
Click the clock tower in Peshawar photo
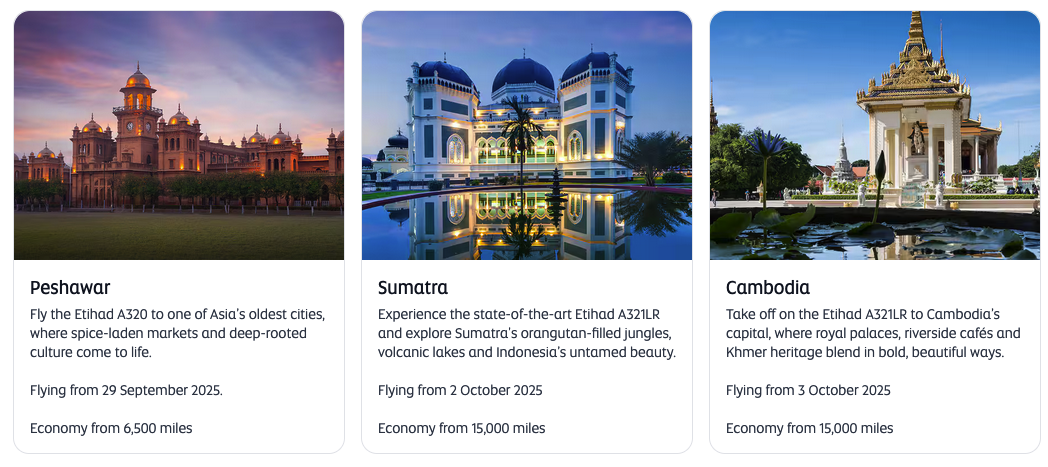point(138,105)
